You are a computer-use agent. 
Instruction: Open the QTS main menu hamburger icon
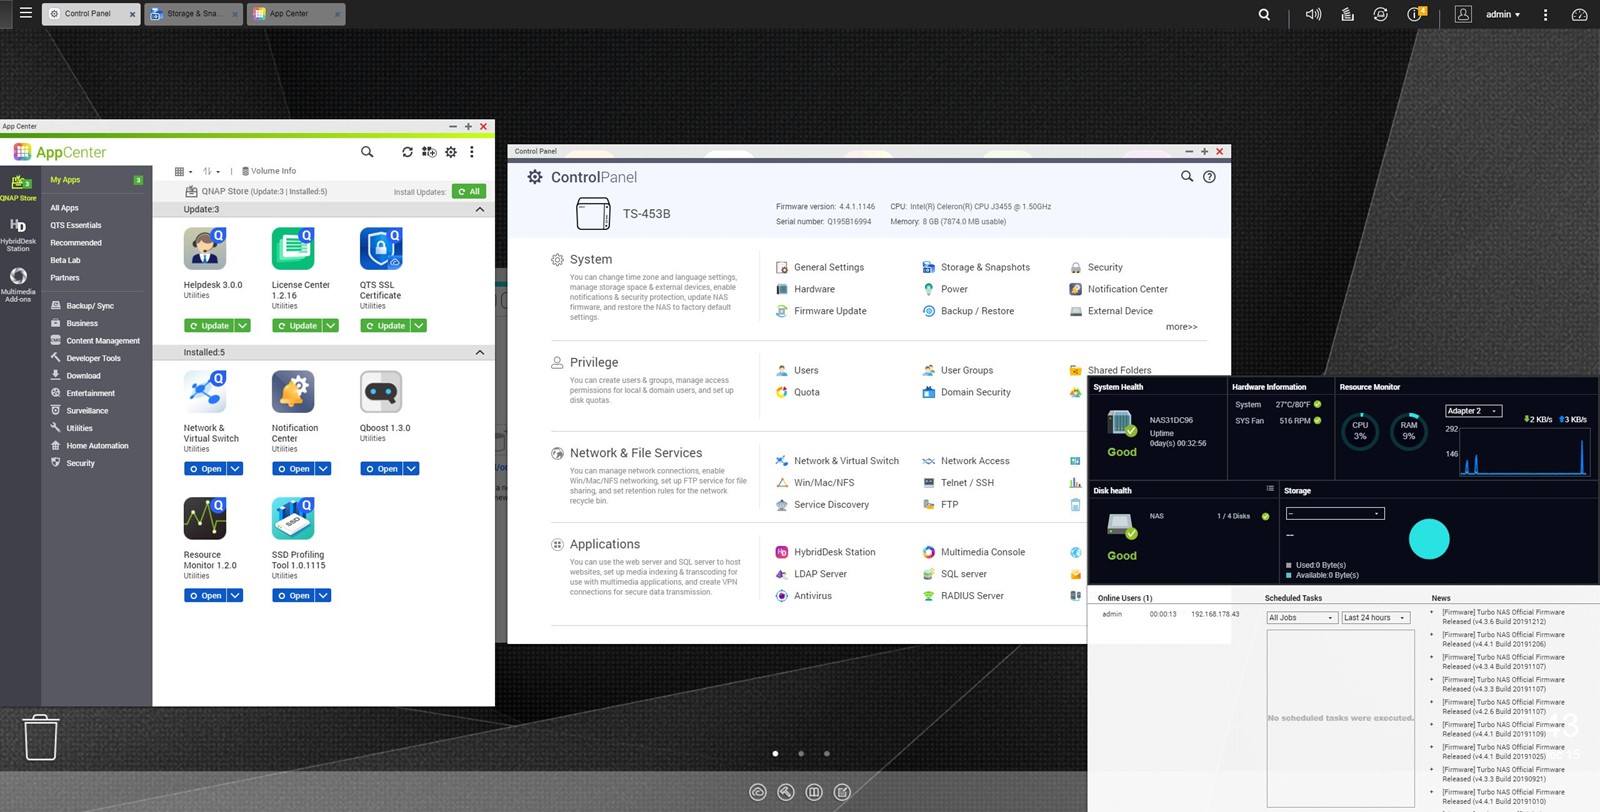(x=25, y=13)
